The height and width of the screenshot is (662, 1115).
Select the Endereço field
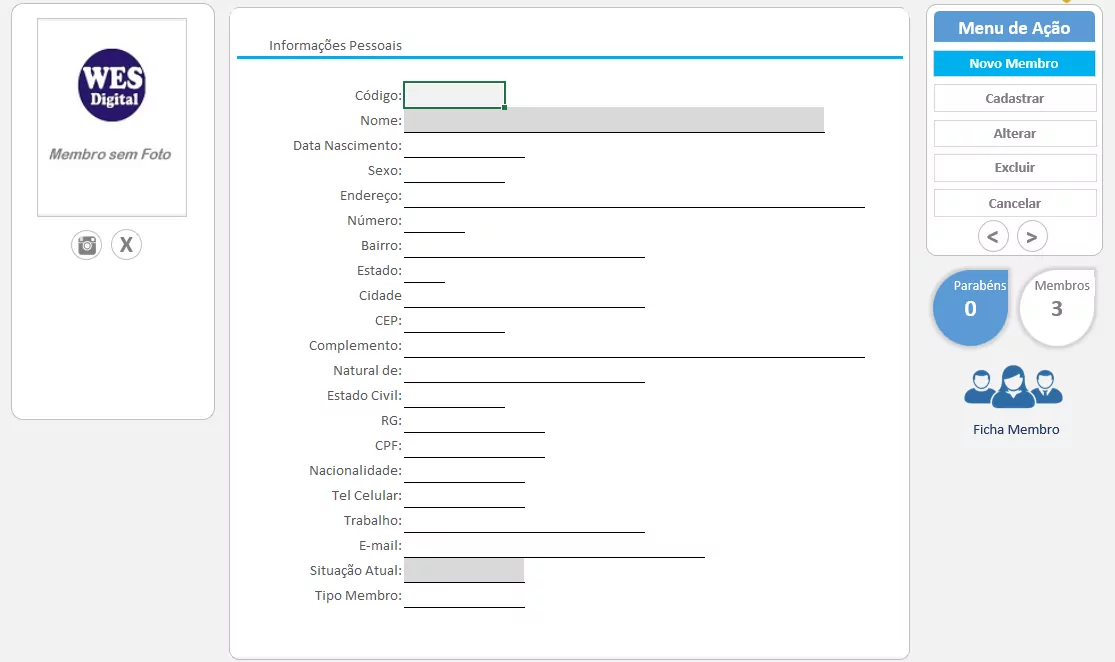coord(634,196)
